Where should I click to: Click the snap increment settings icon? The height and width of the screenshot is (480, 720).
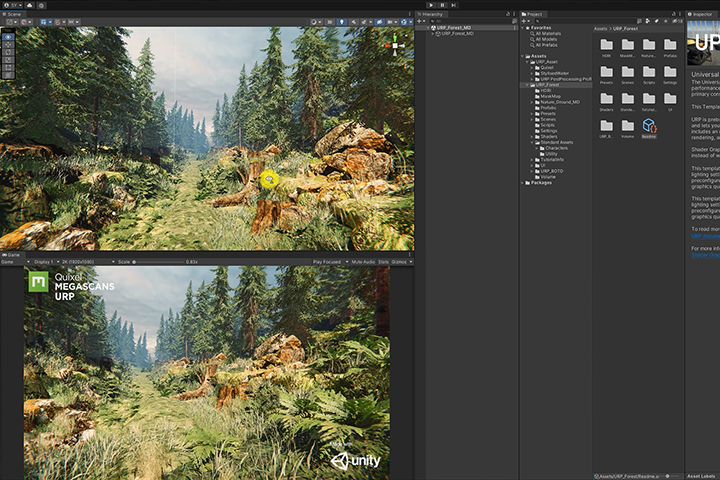point(73,22)
